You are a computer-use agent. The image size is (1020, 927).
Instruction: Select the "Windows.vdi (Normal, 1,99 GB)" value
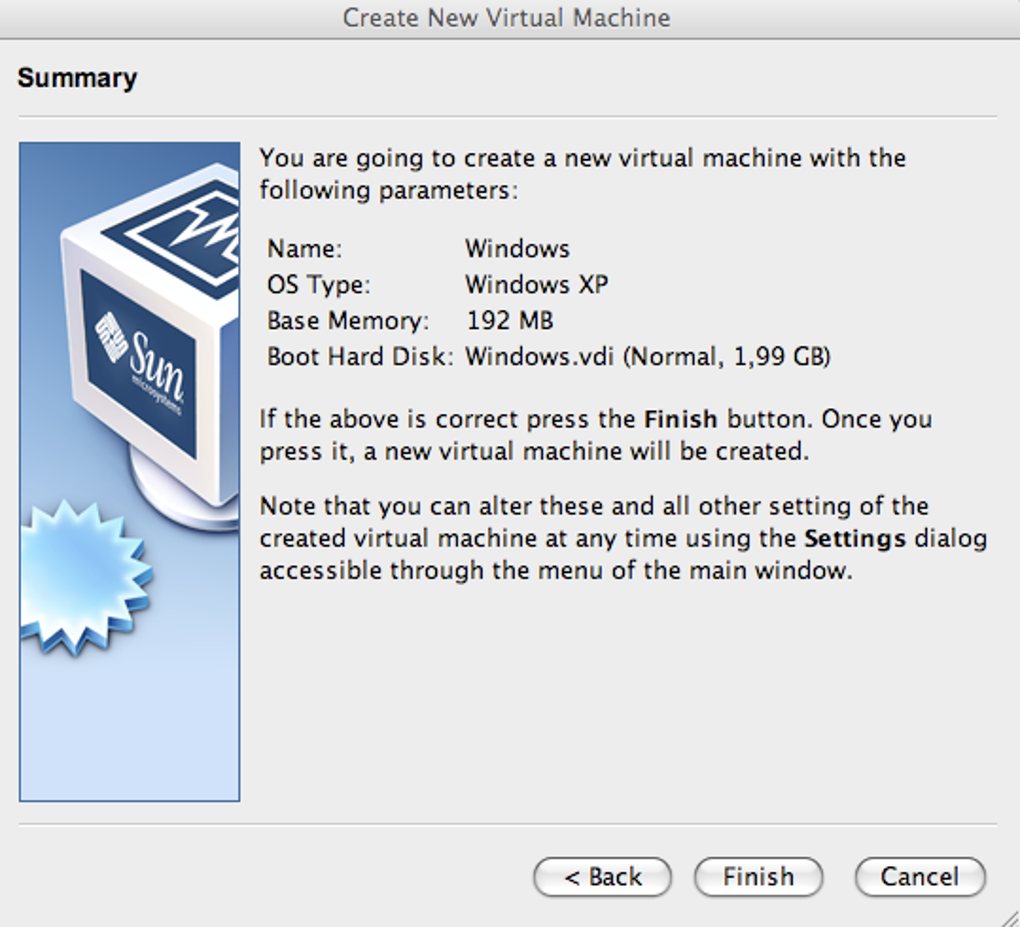(x=647, y=357)
